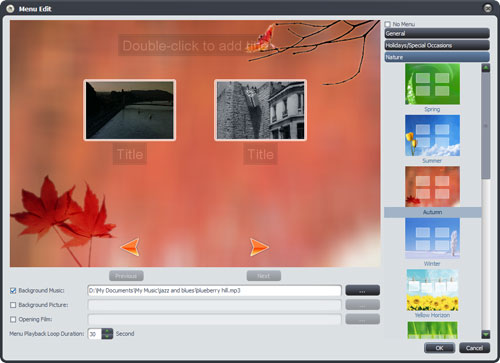Viewport: 500px width, 363px height.
Task: Pick the Yellow Horizon template
Action: (432, 290)
